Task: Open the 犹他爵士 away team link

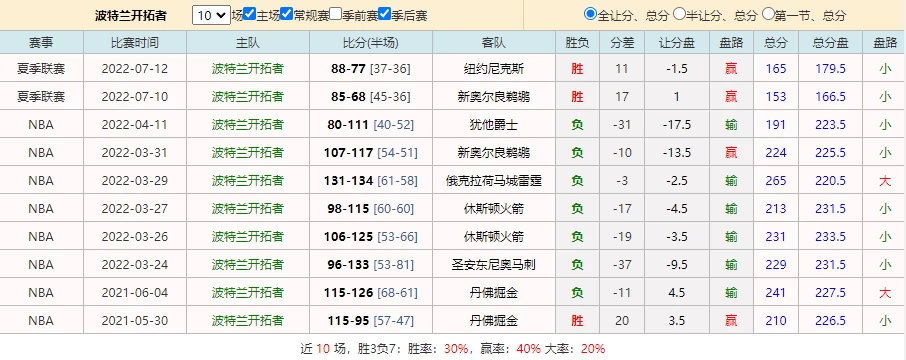Action: (493, 125)
